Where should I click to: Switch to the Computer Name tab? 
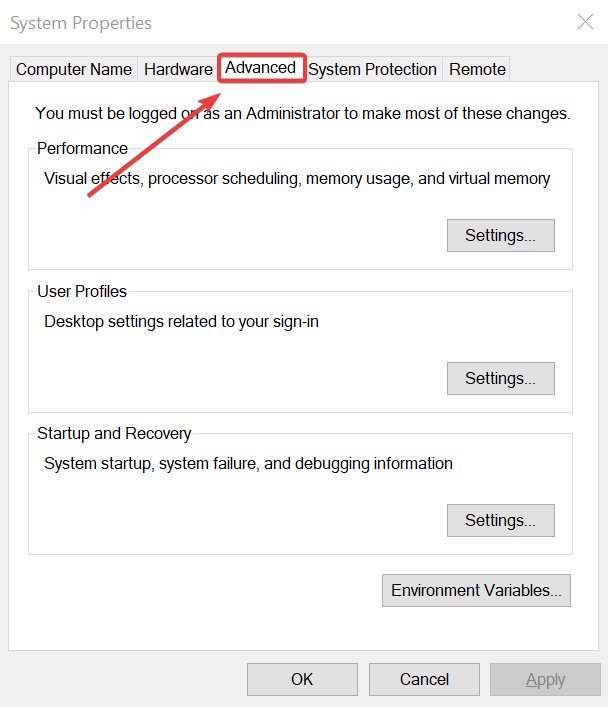74,69
